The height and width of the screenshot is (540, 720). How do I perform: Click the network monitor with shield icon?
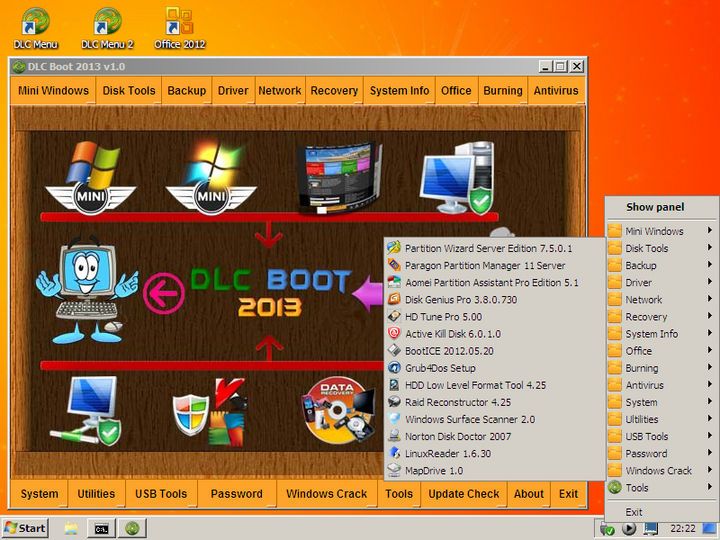[86, 411]
